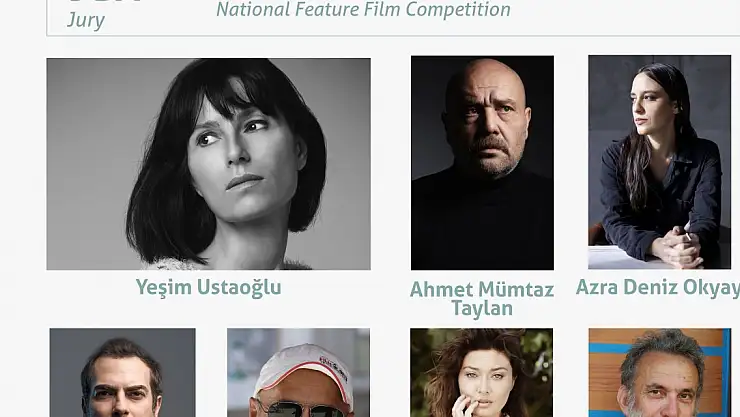Screen dimensions: 740x417
Task: Select the National Feature Film Competition heading
Action: pyautogui.click(x=363, y=9)
